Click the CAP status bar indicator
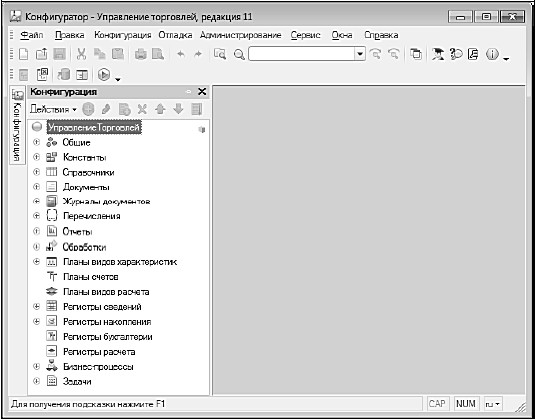Screen dimensions: 536x420 pyautogui.click(x=437, y=404)
